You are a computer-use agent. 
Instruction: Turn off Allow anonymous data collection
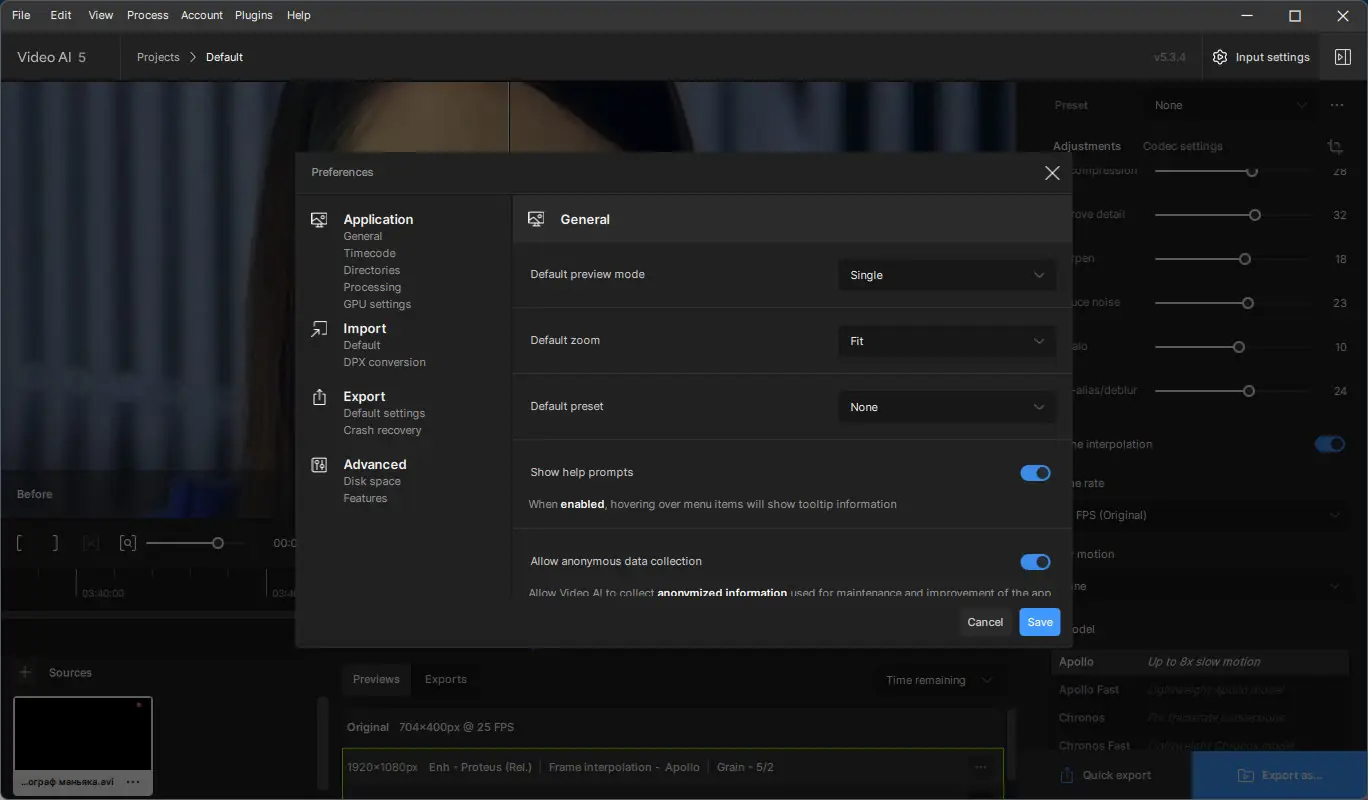tap(1035, 561)
